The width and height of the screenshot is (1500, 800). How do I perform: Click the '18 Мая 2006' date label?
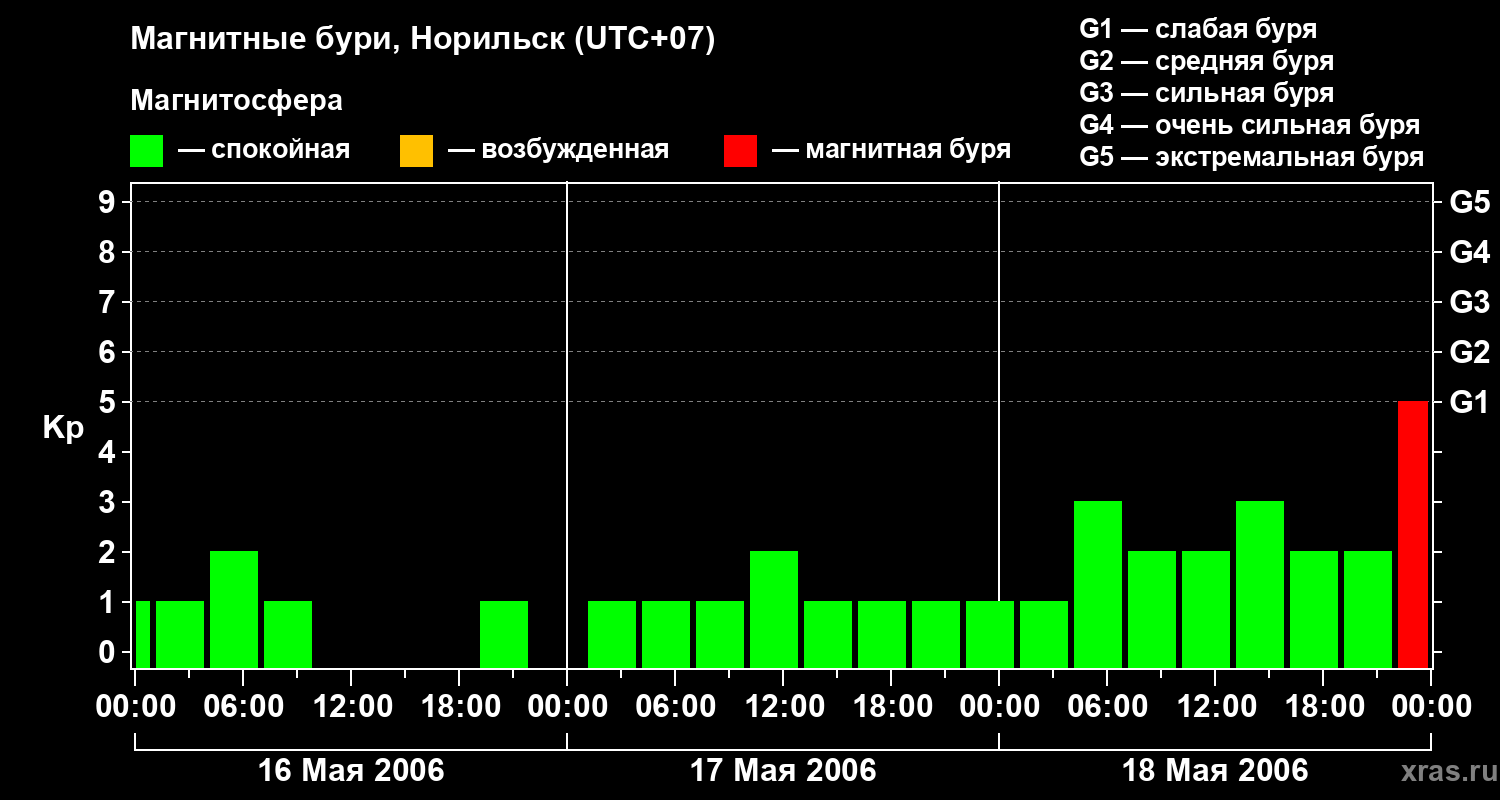click(1215, 771)
